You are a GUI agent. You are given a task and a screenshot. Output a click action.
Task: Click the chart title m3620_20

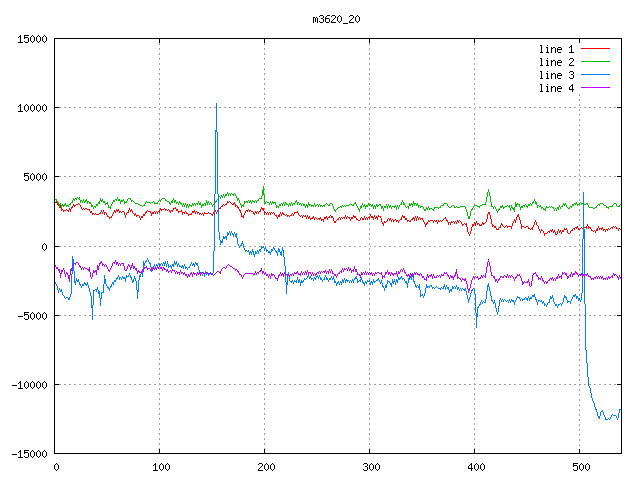coord(319,19)
